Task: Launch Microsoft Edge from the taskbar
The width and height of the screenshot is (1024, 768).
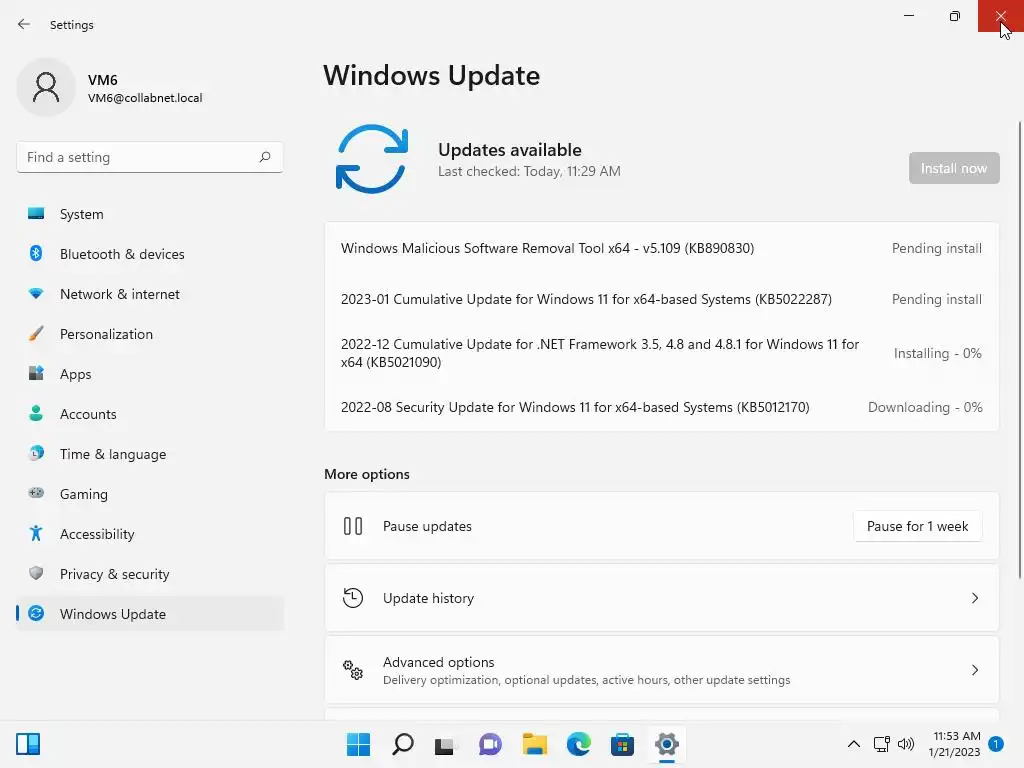Action: tap(579, 744)
